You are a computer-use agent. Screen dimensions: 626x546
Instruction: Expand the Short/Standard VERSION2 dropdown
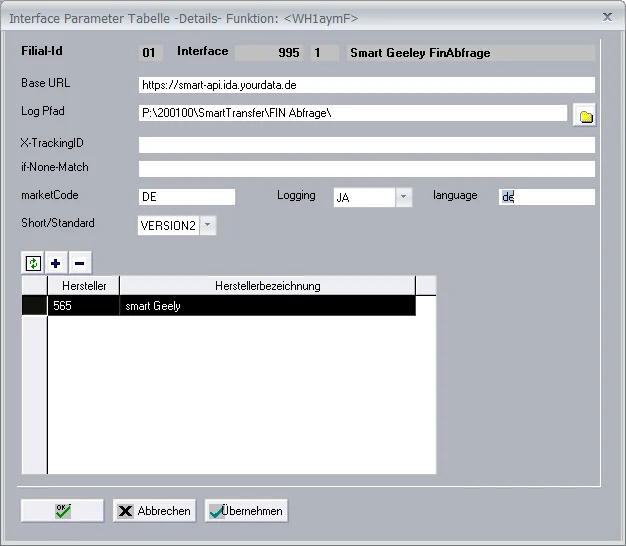(208, 225)
